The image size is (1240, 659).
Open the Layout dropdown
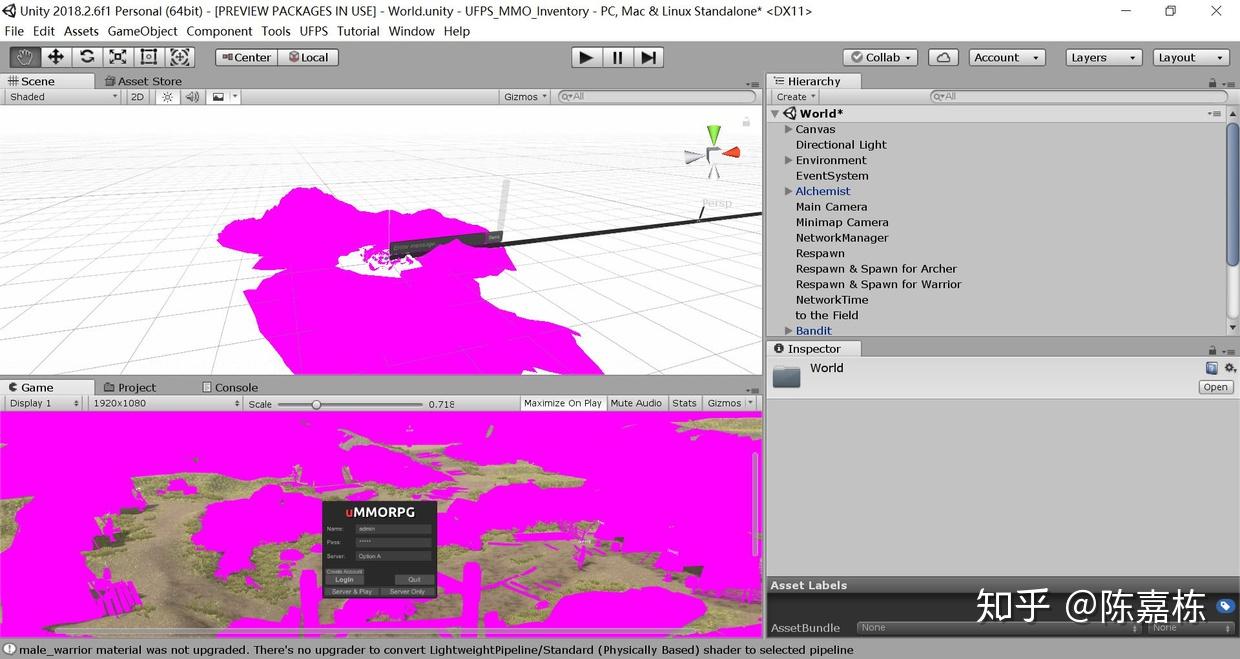(x=1189, y=57)
